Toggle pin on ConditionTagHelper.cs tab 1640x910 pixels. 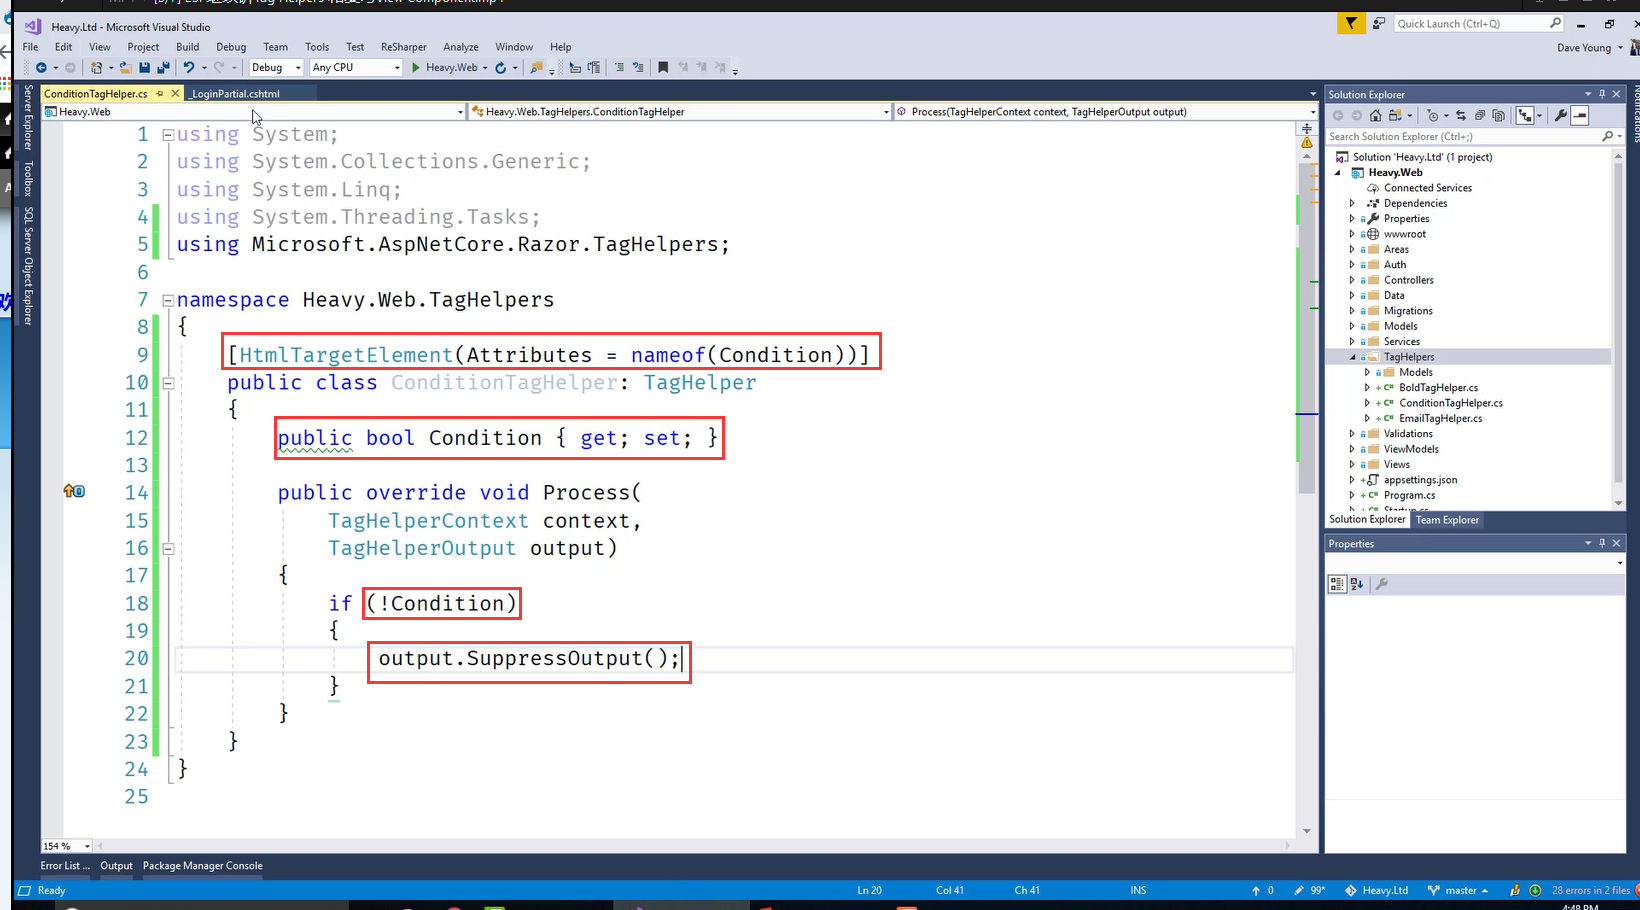pyautogui.click(x=159, y=93)
